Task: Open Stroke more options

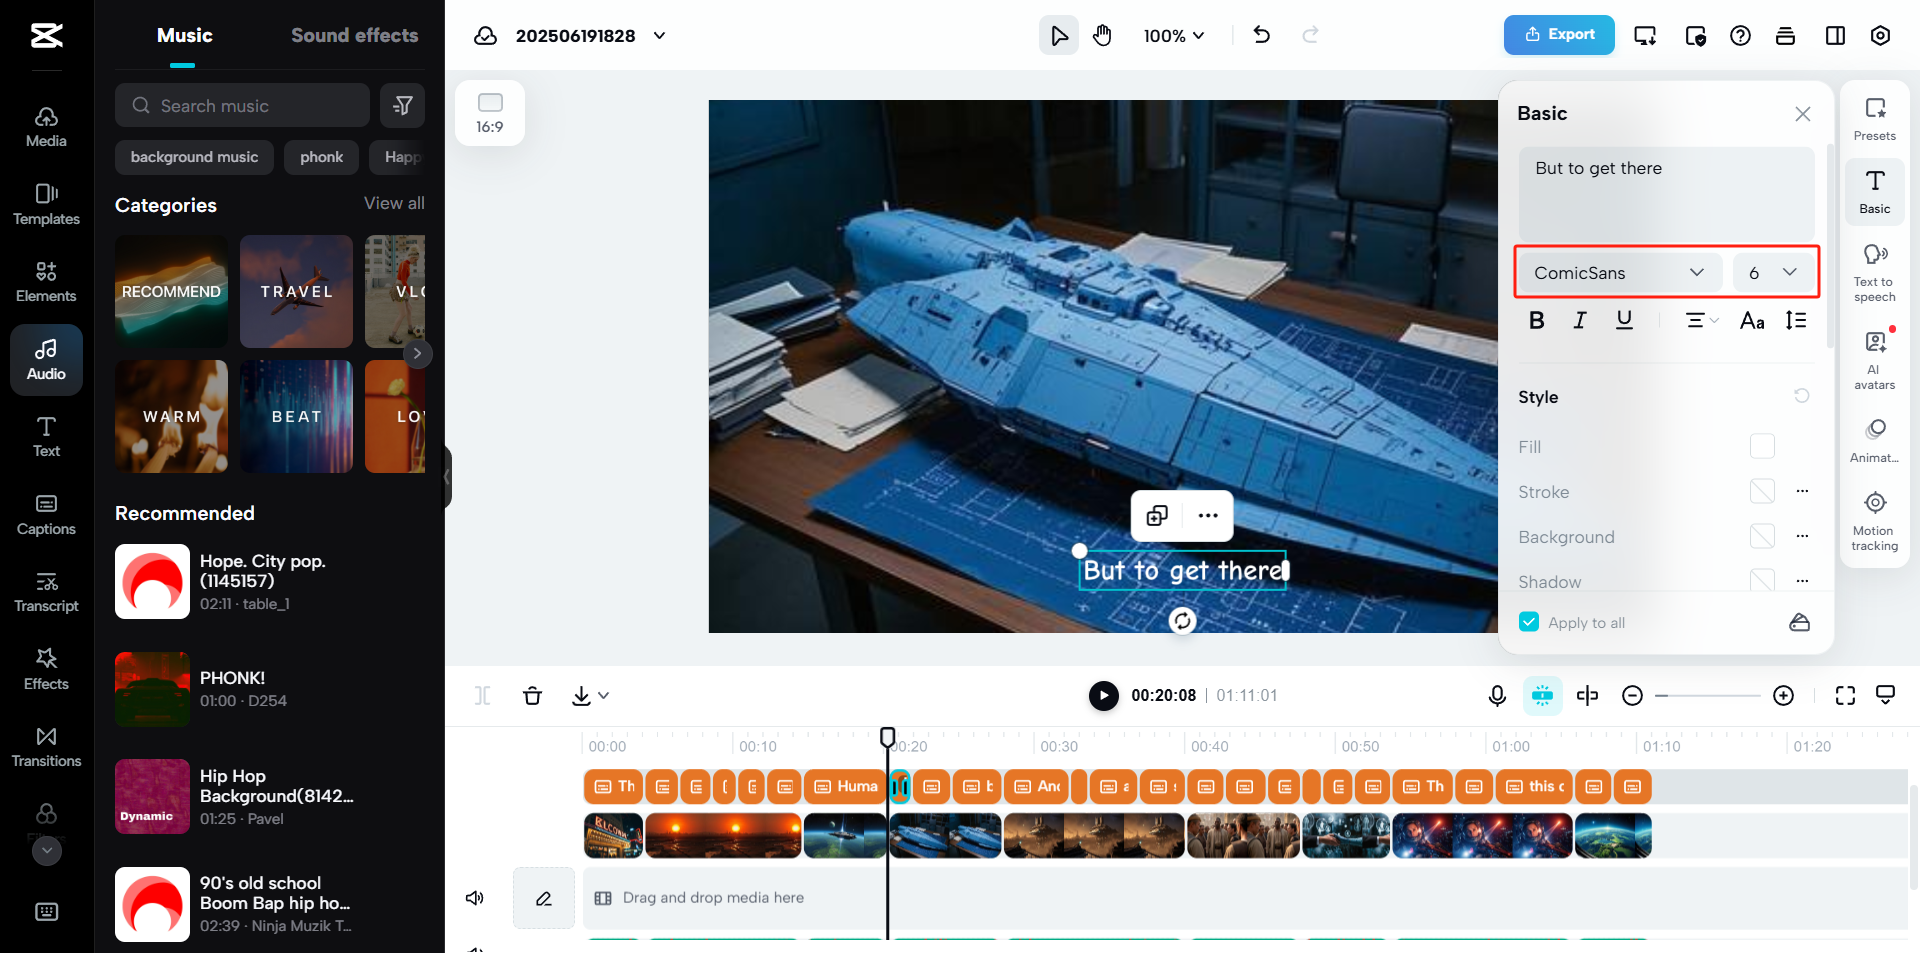Action: (x=1802, y=491)
